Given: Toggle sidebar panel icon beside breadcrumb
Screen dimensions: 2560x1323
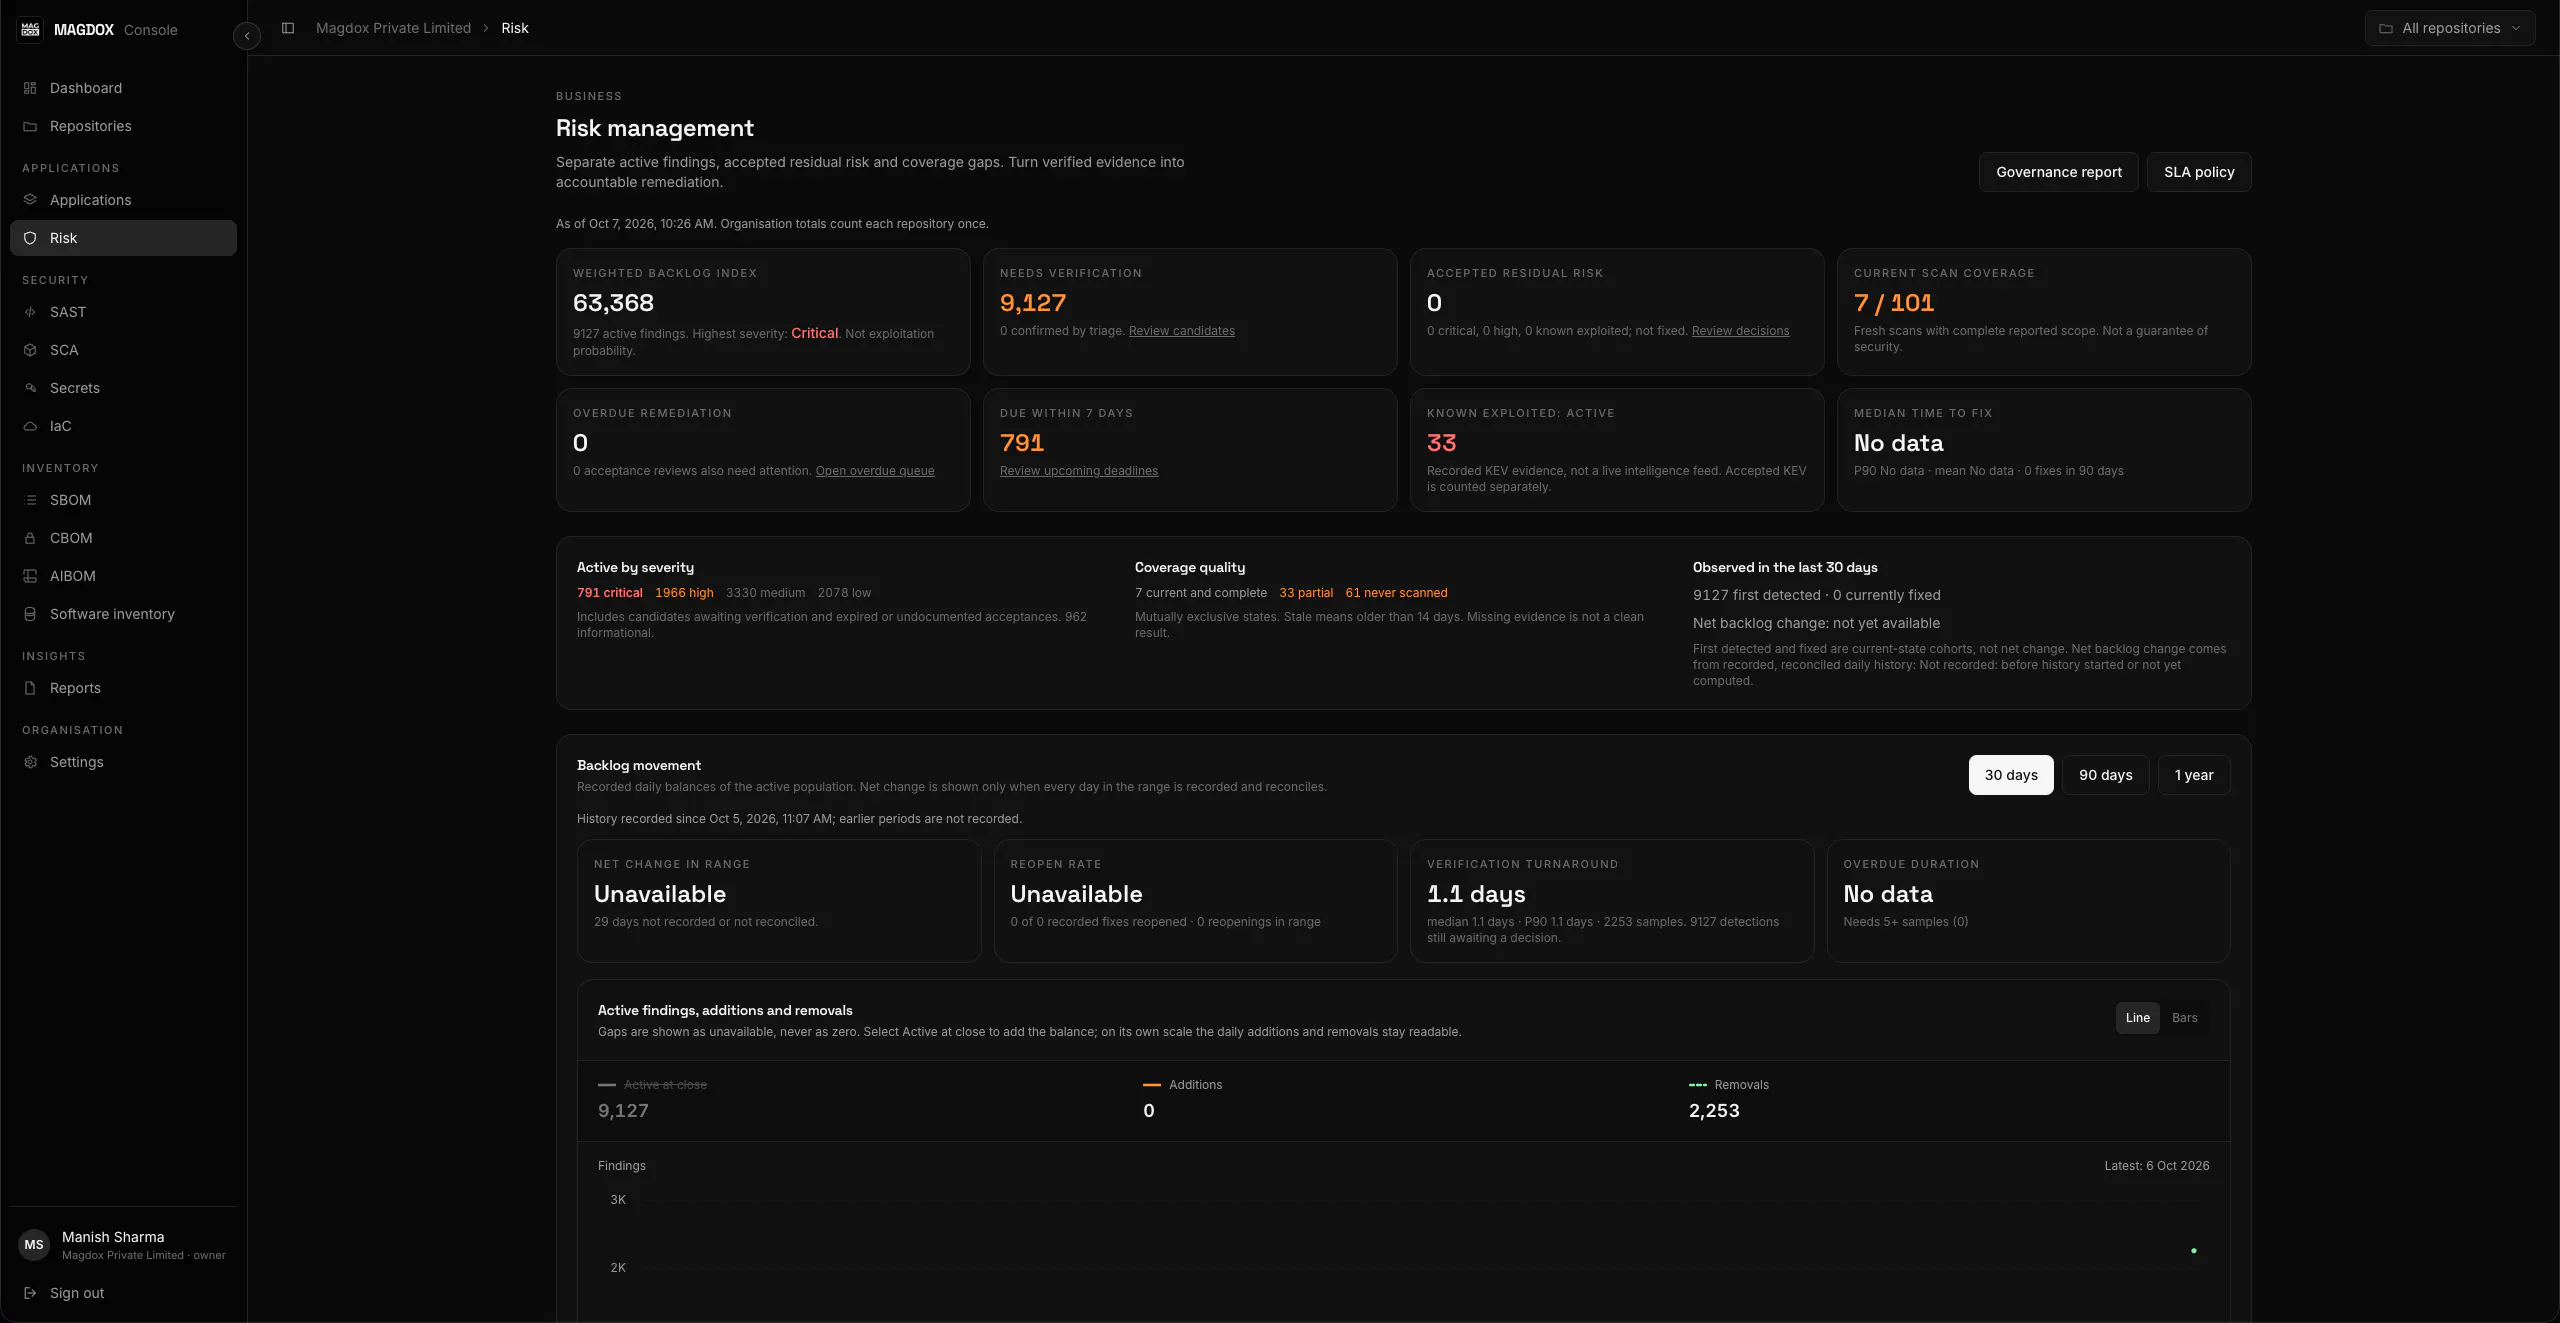Looking at the screenshot, I should [288, 28].
